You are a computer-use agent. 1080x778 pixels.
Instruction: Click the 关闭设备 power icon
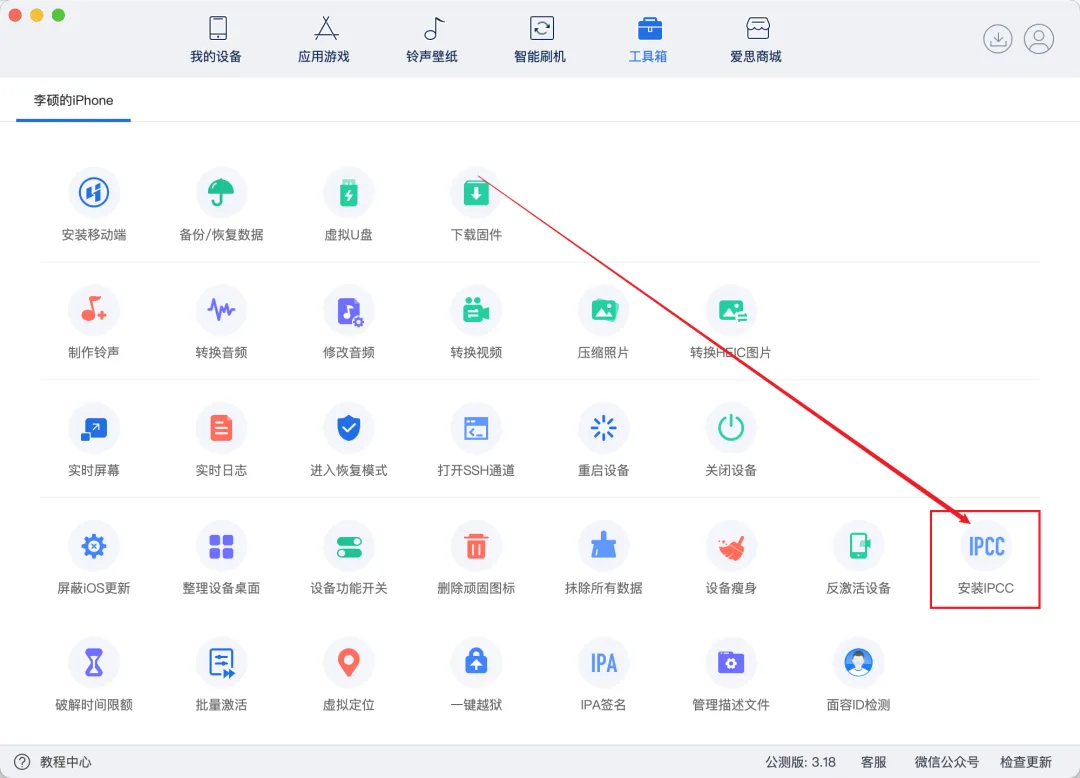(x=731, y=428)
